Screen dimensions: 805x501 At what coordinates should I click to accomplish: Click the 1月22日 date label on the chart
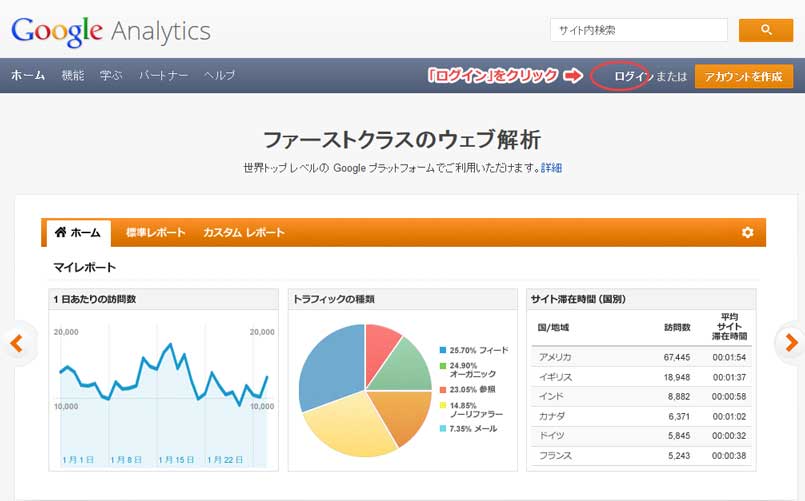coord(225,459)
